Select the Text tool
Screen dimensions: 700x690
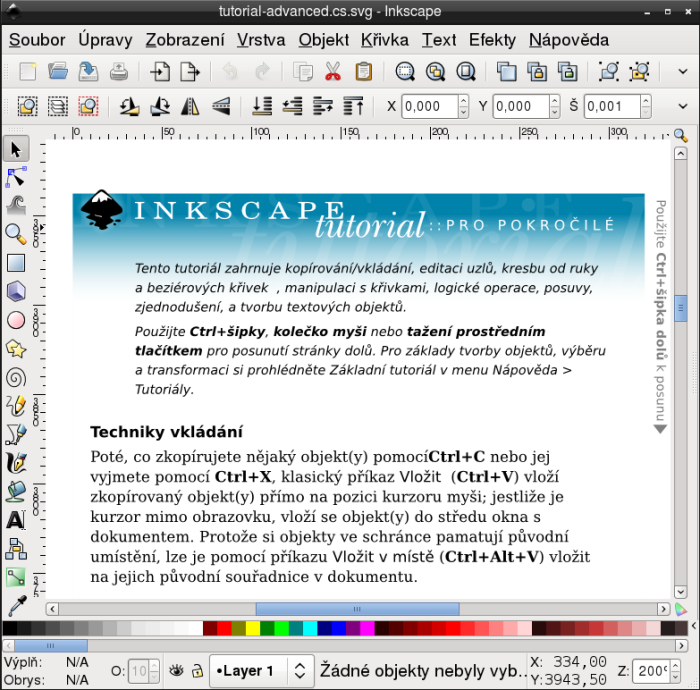[16, 520]
